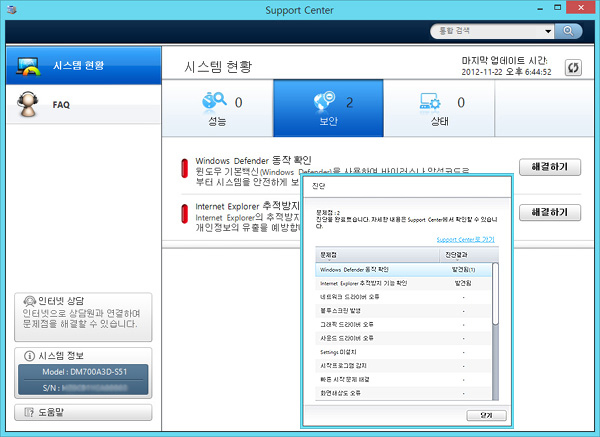Select Internet Explorer 추적방지 기능 확인 row
Image resolution: width=600 pixels, height=437 pixels.
click(403, 284)
